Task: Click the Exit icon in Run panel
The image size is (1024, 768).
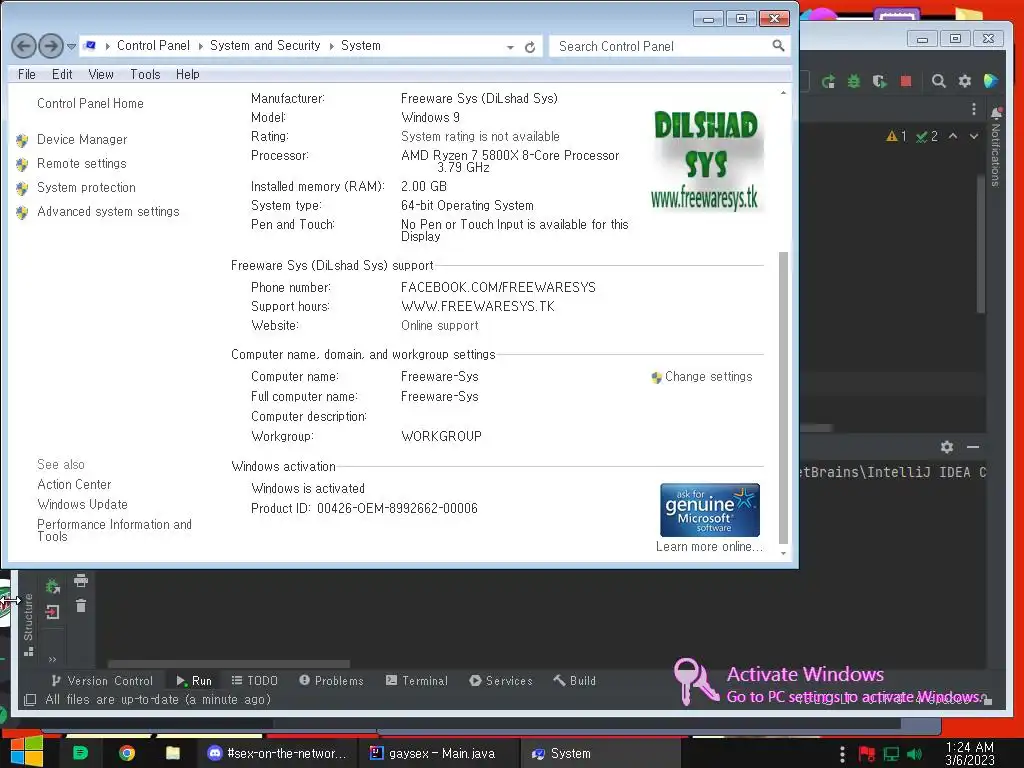Action: (x=52, y=611)
